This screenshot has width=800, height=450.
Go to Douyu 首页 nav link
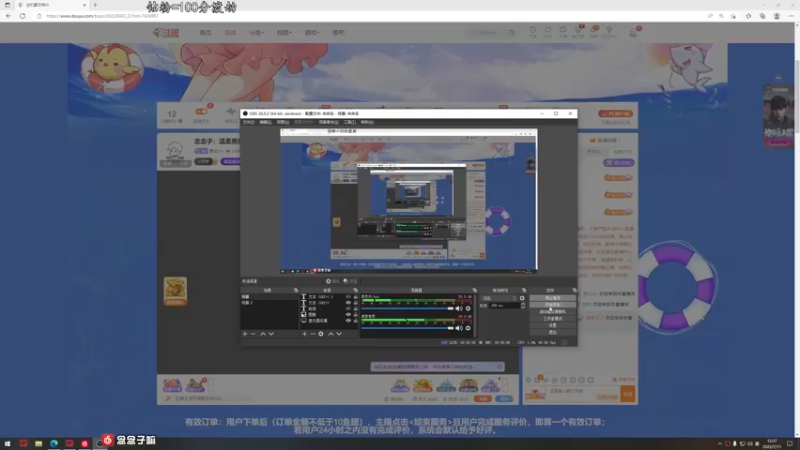click(205, 33)
